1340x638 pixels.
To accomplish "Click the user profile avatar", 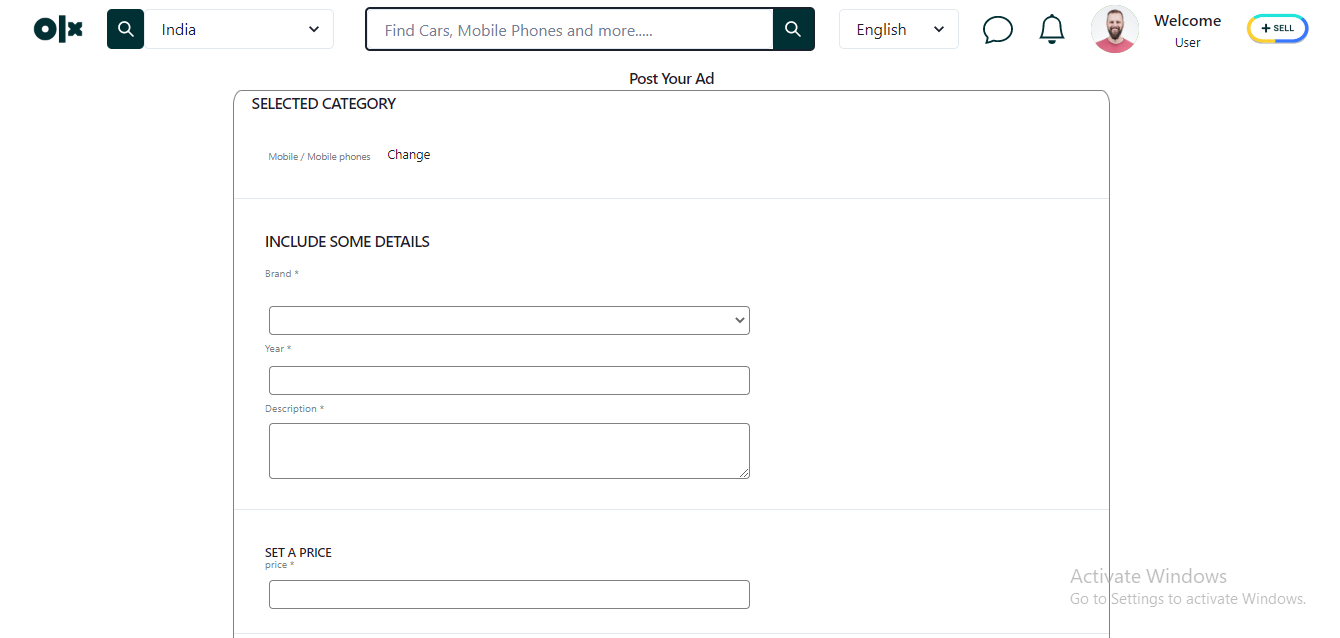I will point(1114,29).
